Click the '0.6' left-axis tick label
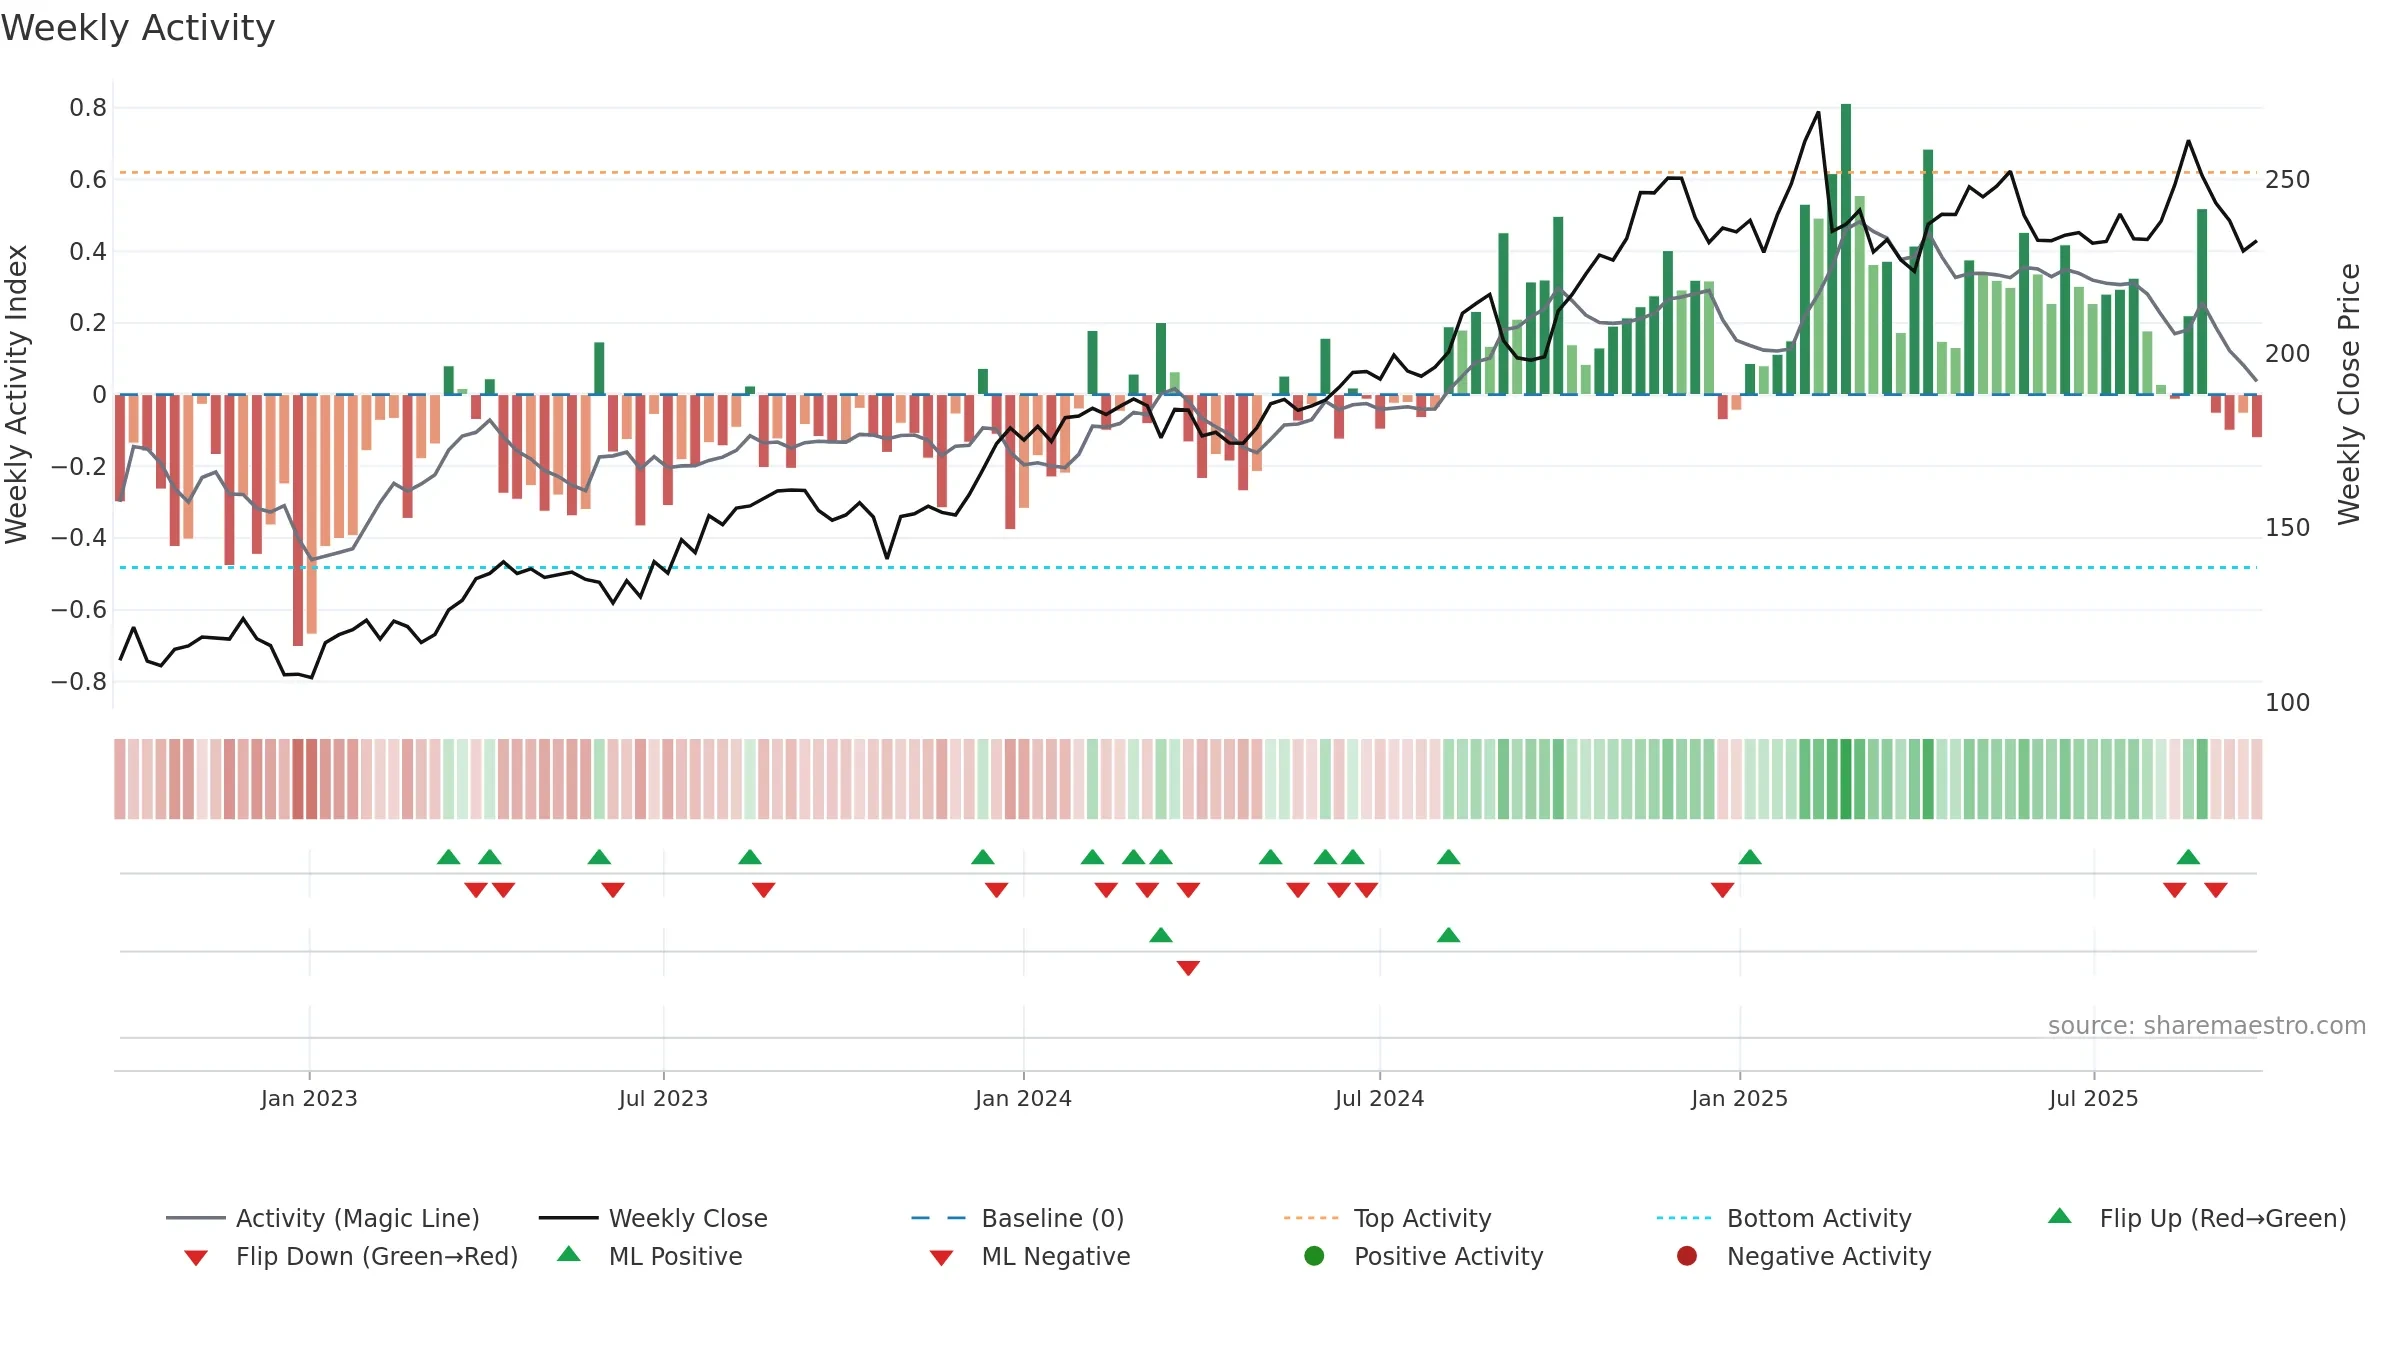The image size is (2400, 1350). 88,180
